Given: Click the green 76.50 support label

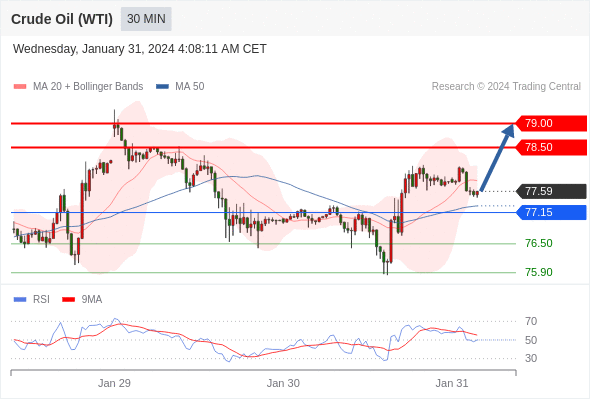Looking at the screenshot, I should point(539,243).
